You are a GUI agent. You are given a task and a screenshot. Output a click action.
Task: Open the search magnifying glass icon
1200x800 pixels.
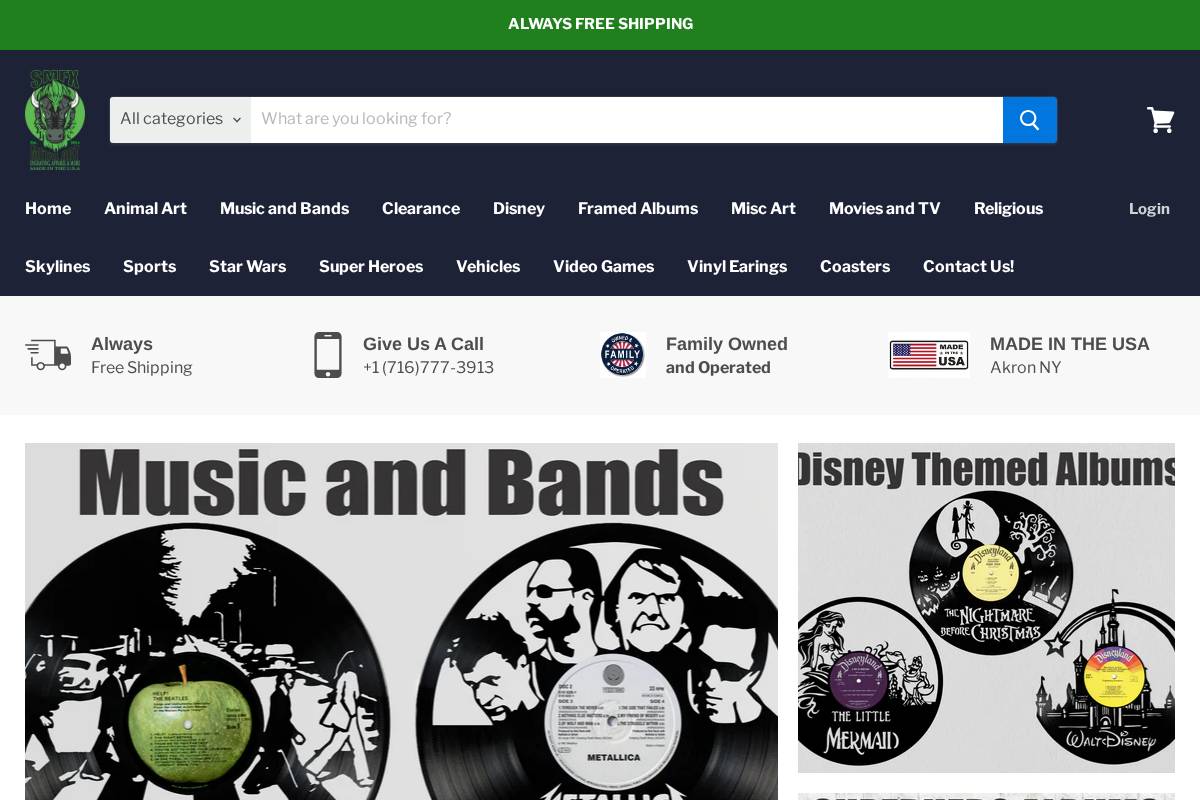coord(1029,119)
